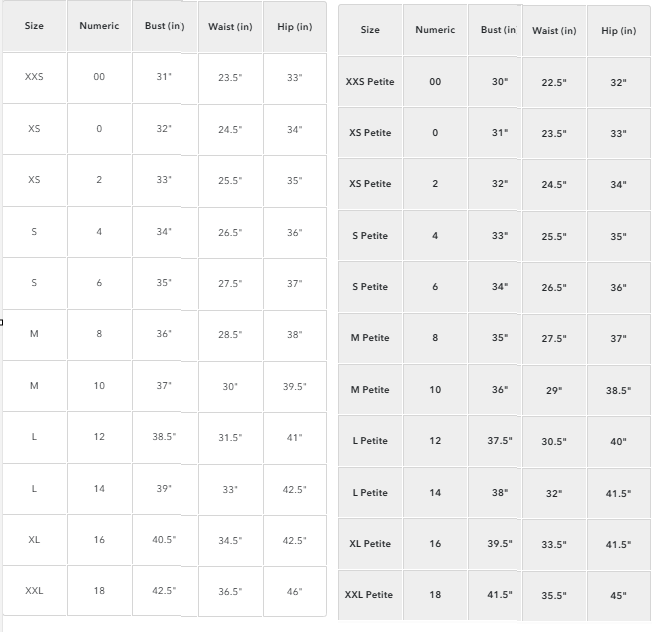Click the 46" hip cell for XXL

click(x=294, y=591)
